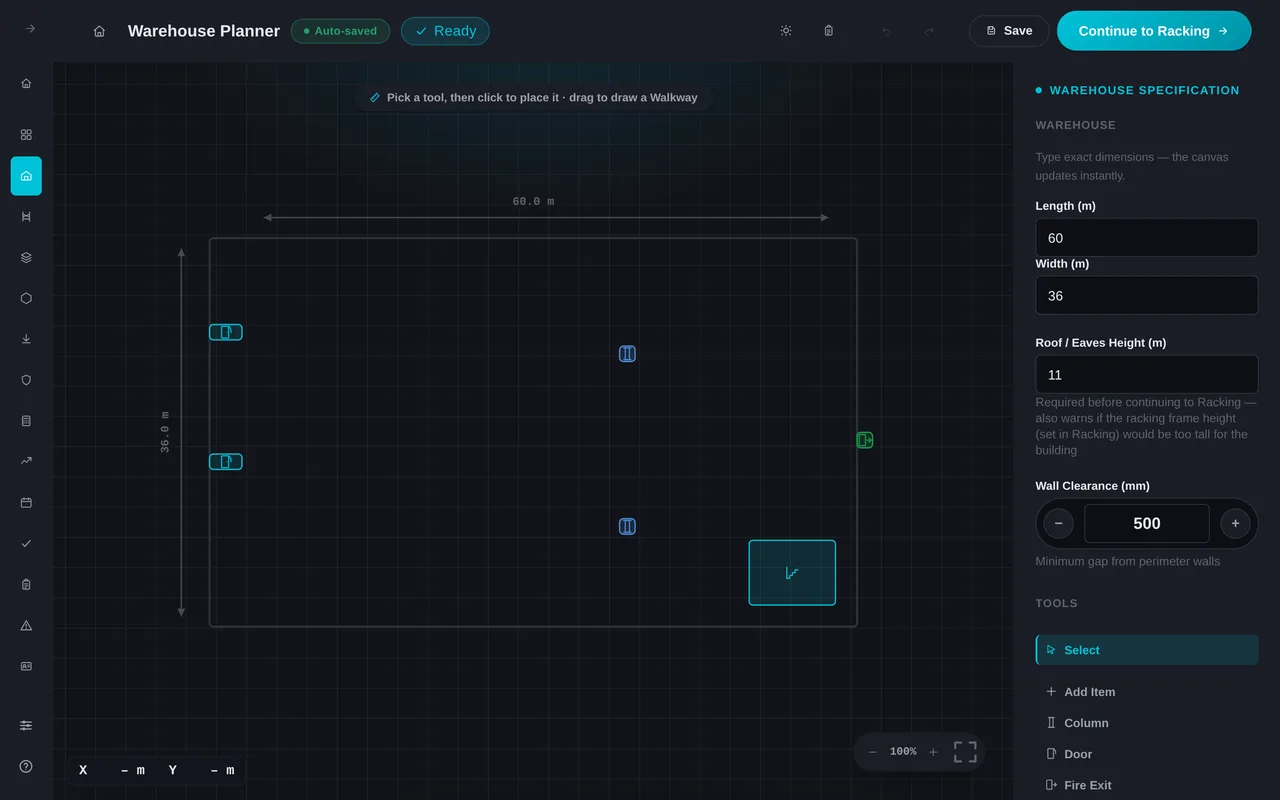1280x800 pixels.
Task: Choose the Fire Exit tool
Action: (1147, 785)
